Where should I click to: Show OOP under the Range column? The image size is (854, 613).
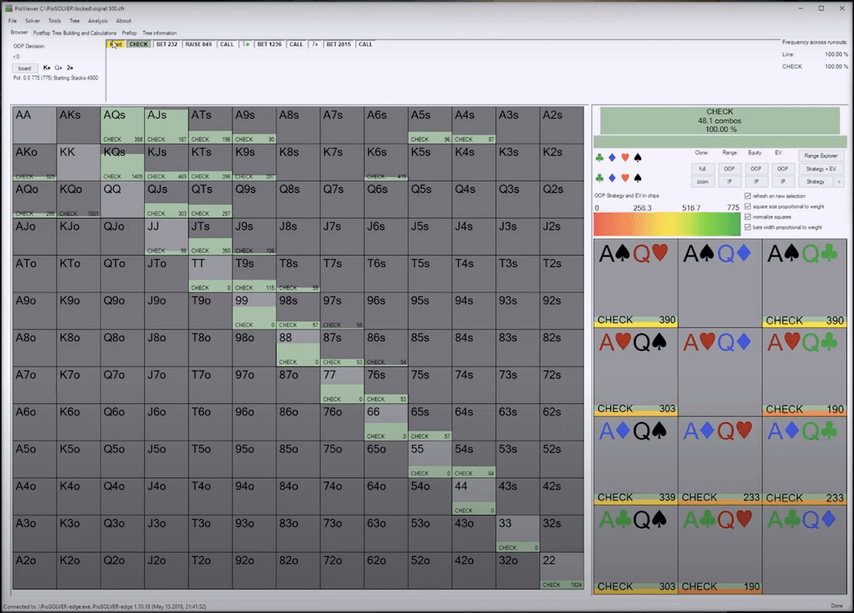tap(729, 169)
